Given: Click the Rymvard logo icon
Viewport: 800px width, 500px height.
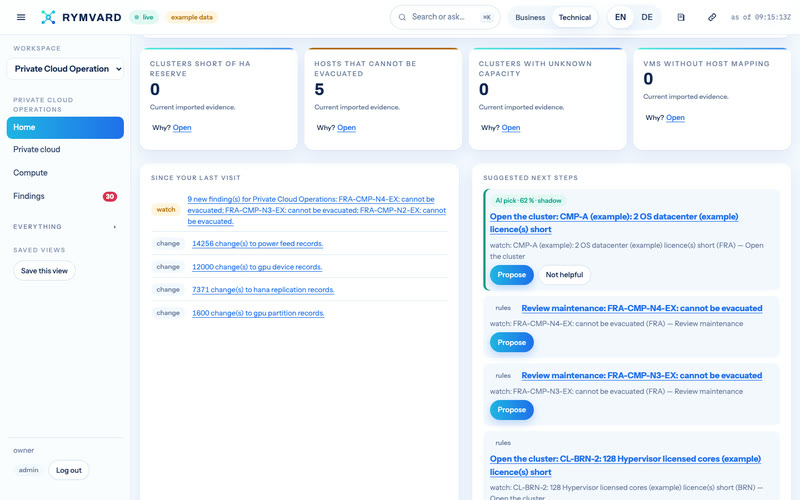Looking at the screenshot, I should (x=48, y=17).
